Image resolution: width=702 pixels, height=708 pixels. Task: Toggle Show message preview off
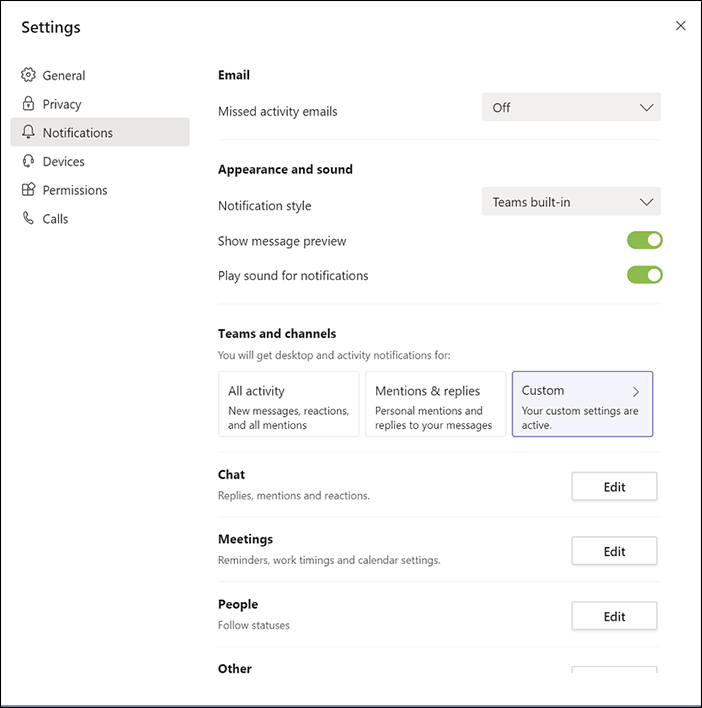(x=645, y=240)
